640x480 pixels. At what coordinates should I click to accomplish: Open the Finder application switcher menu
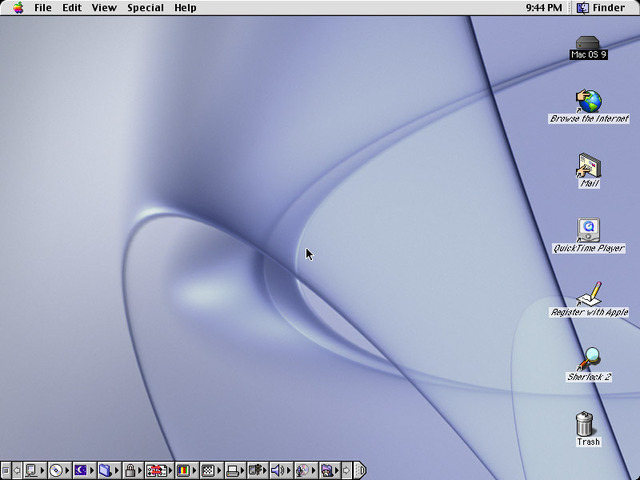(602, 8)
